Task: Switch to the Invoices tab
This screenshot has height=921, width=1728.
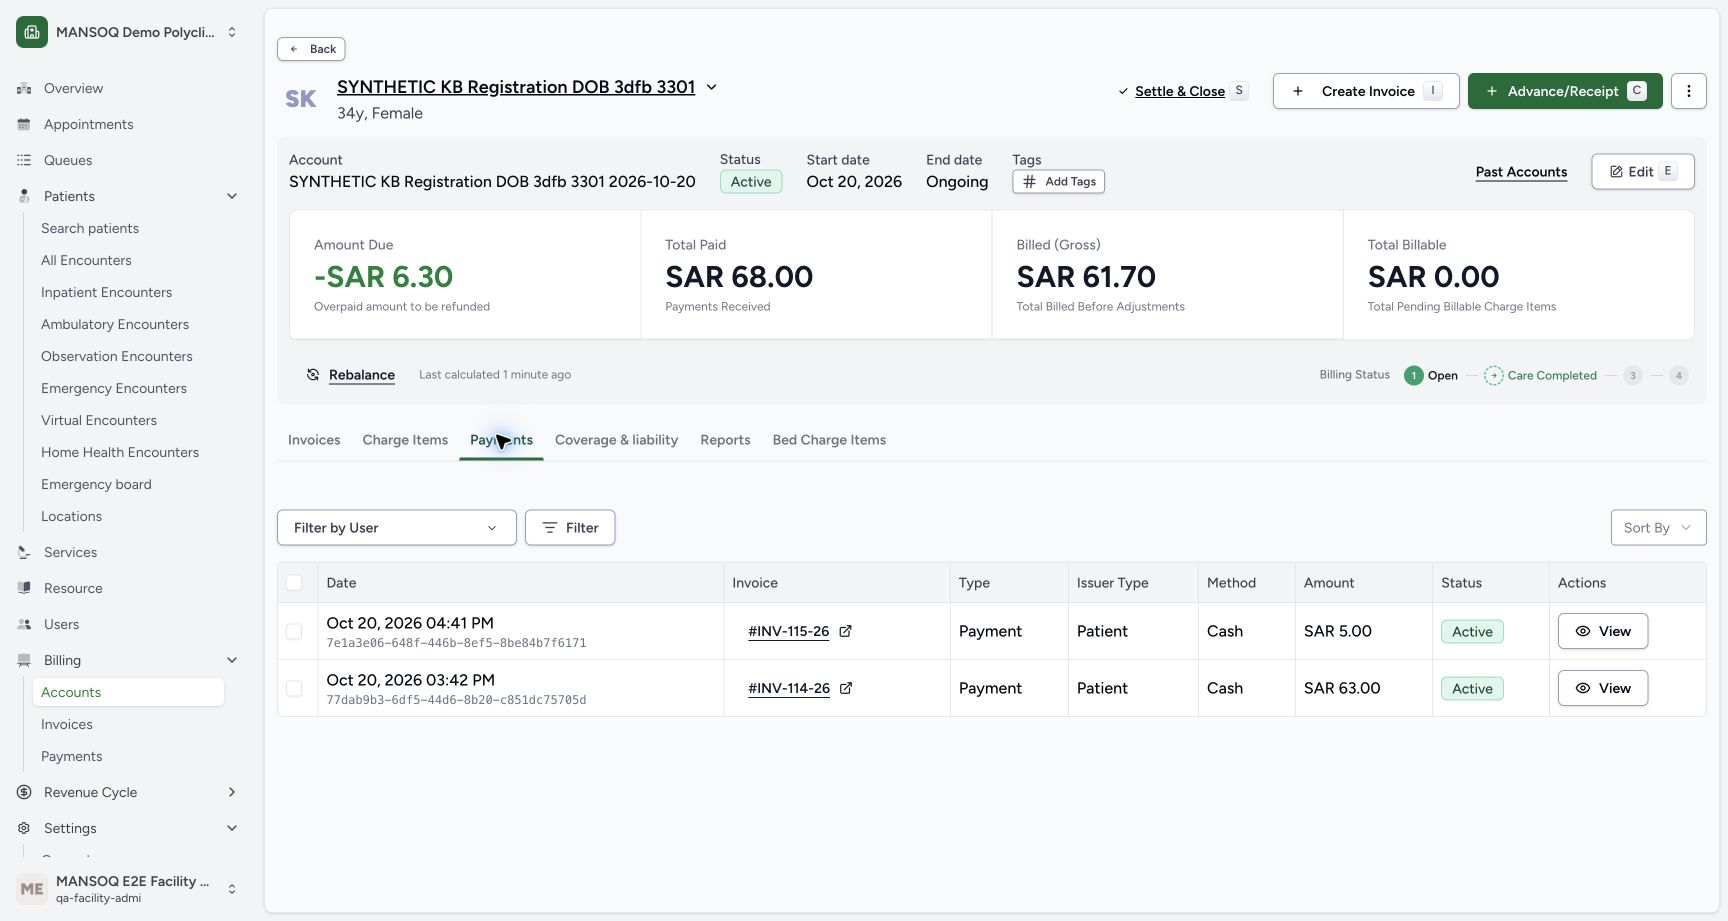Action: 314,440
